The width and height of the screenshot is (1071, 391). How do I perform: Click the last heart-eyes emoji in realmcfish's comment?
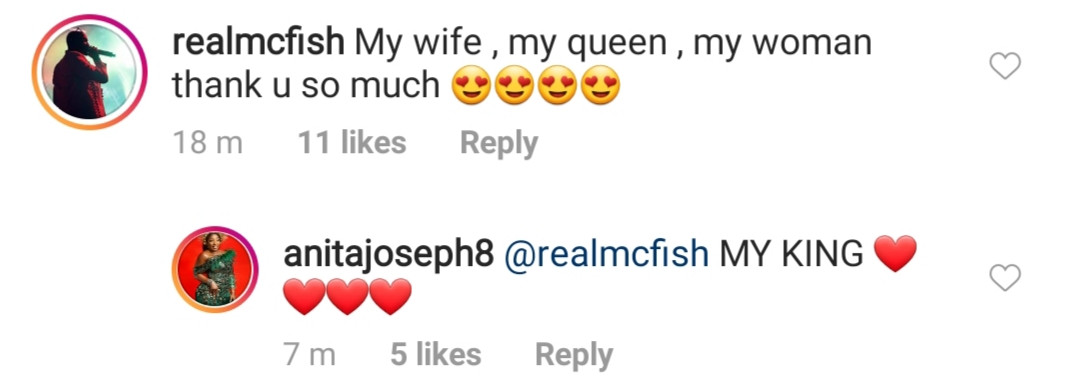[x=600, y=86]
